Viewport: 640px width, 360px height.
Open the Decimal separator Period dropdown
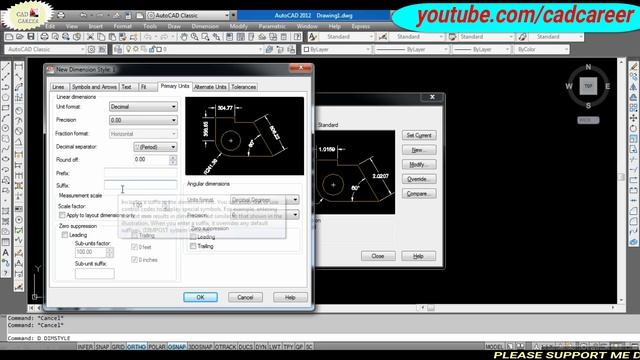(155, 147)
